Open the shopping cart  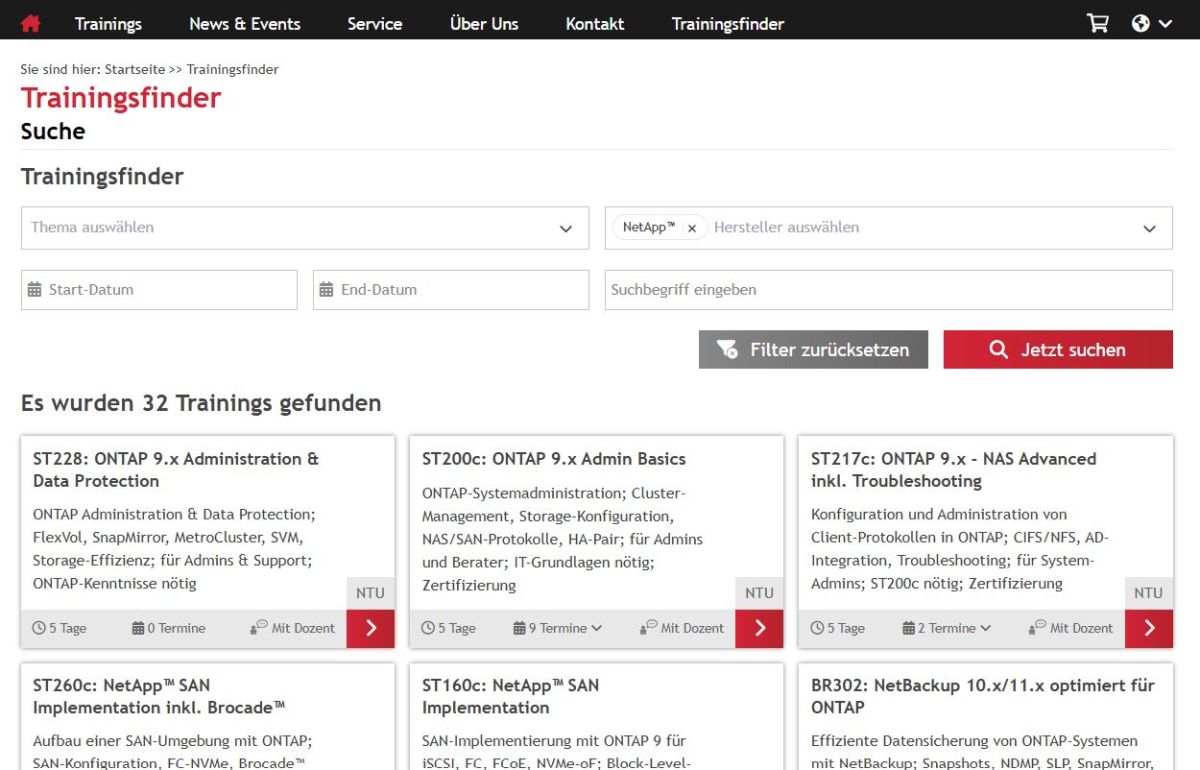pos(1098,23)
